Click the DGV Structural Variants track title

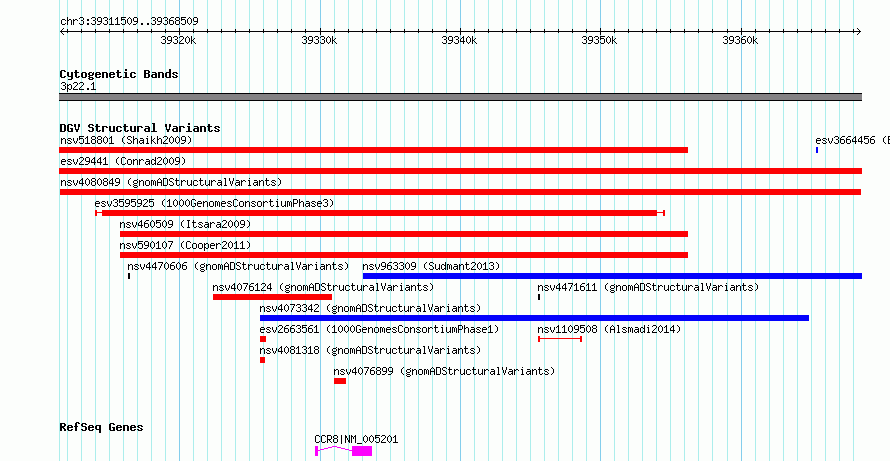(140, 128)
